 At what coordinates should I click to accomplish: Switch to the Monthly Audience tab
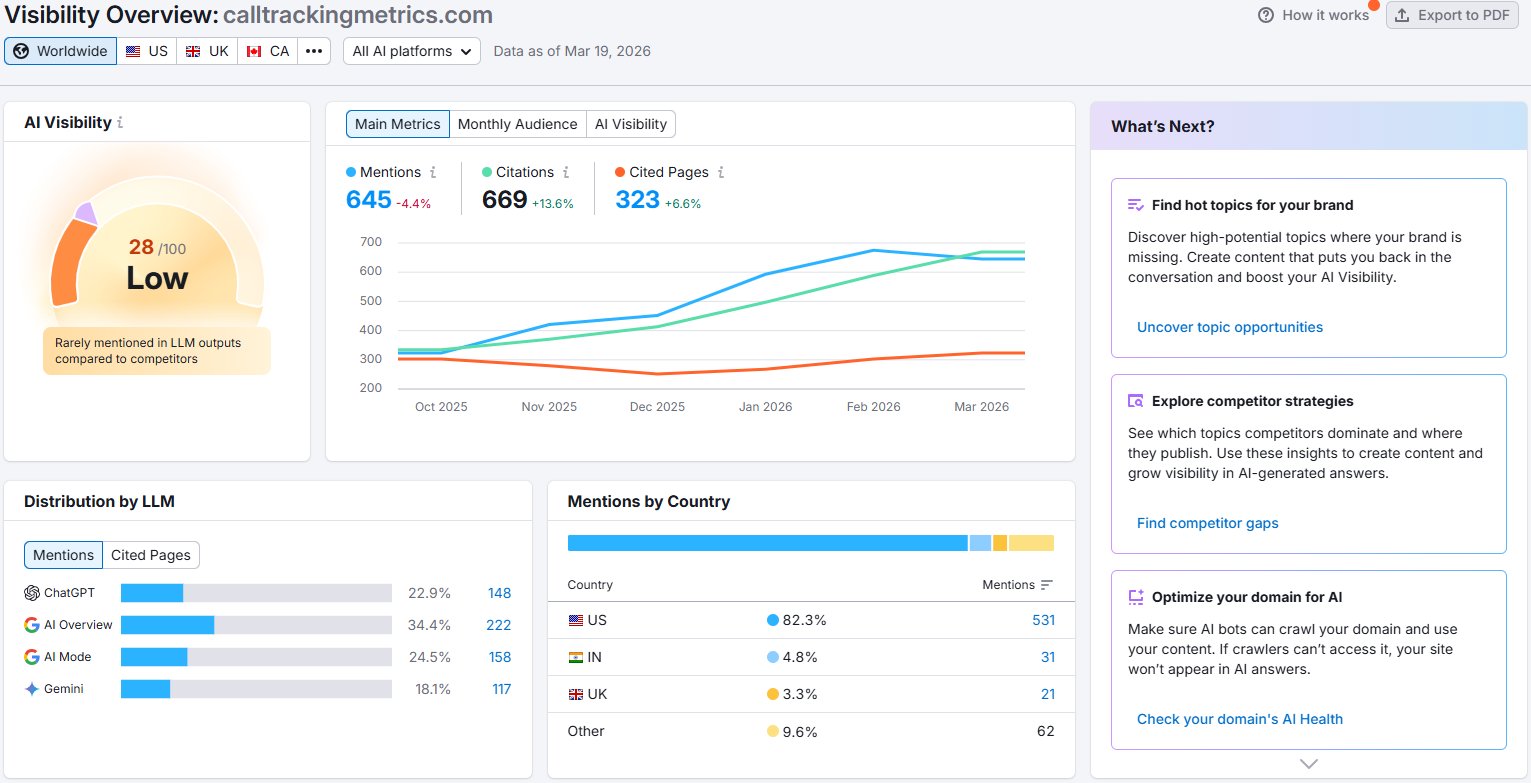tap(517, 124)
